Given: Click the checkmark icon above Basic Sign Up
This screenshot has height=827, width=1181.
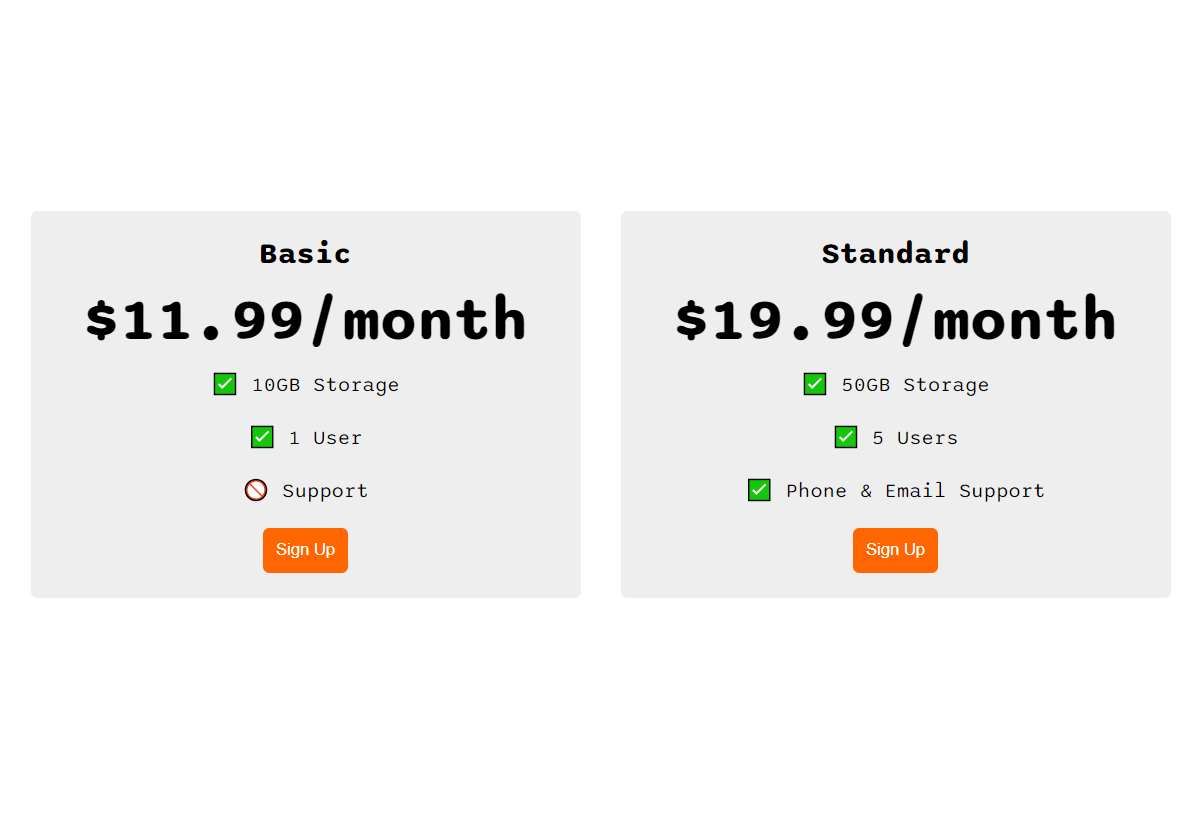Looking at the screenshot, I should (261, 437).
